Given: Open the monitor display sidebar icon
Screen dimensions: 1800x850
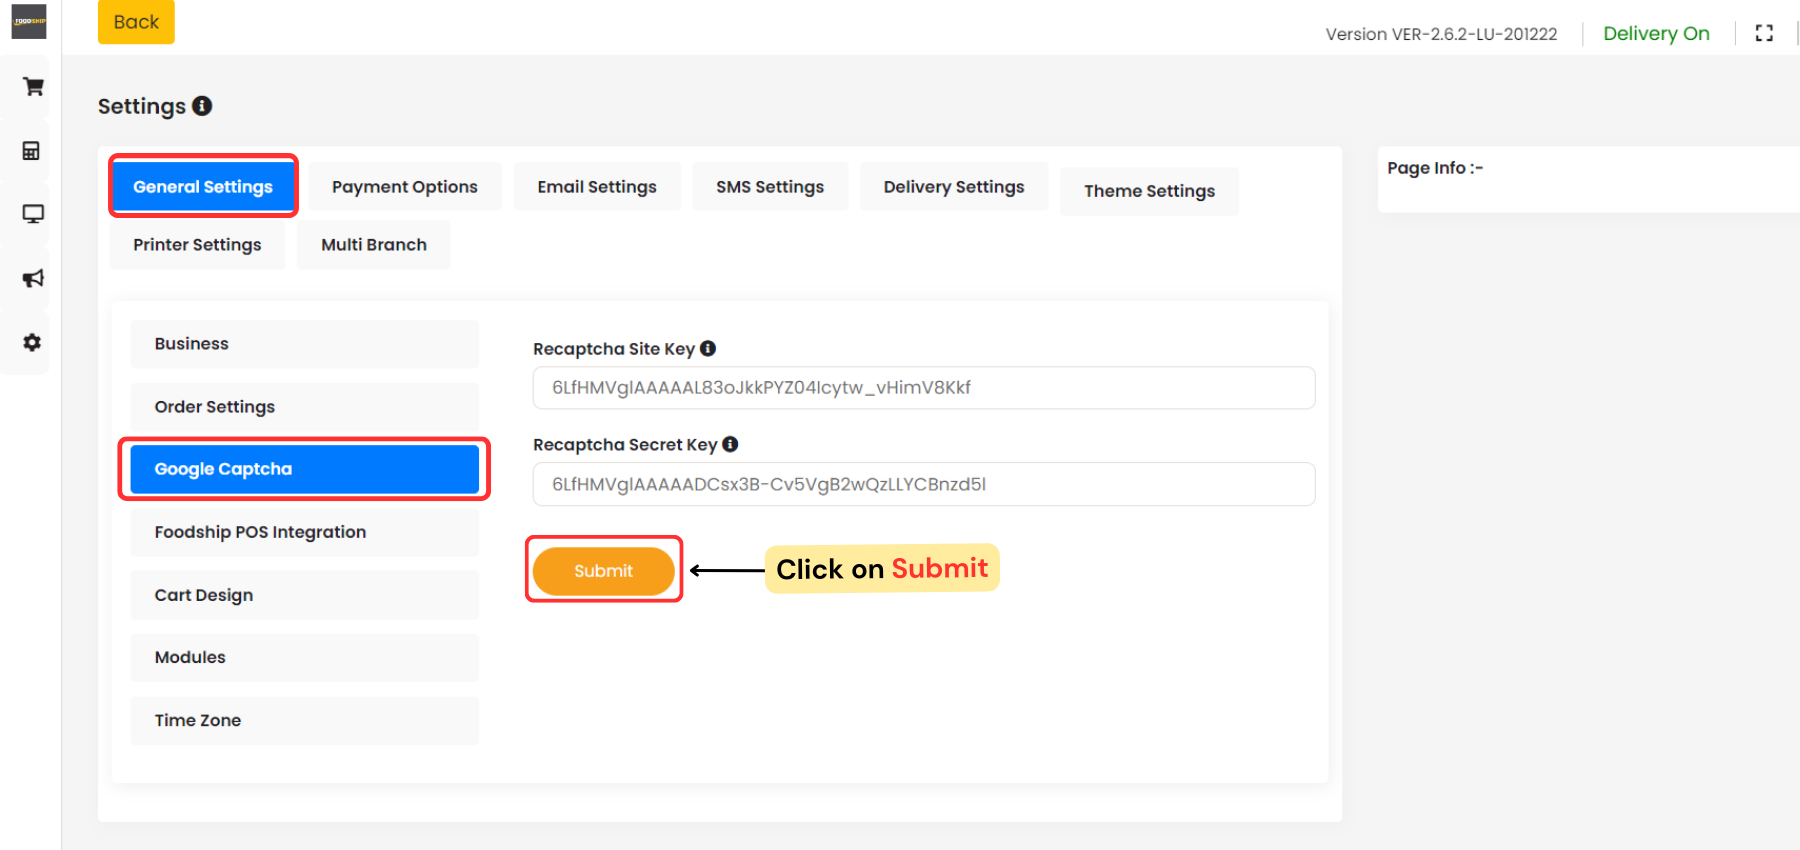Looking at the screenshot, I should pos(33,214).
